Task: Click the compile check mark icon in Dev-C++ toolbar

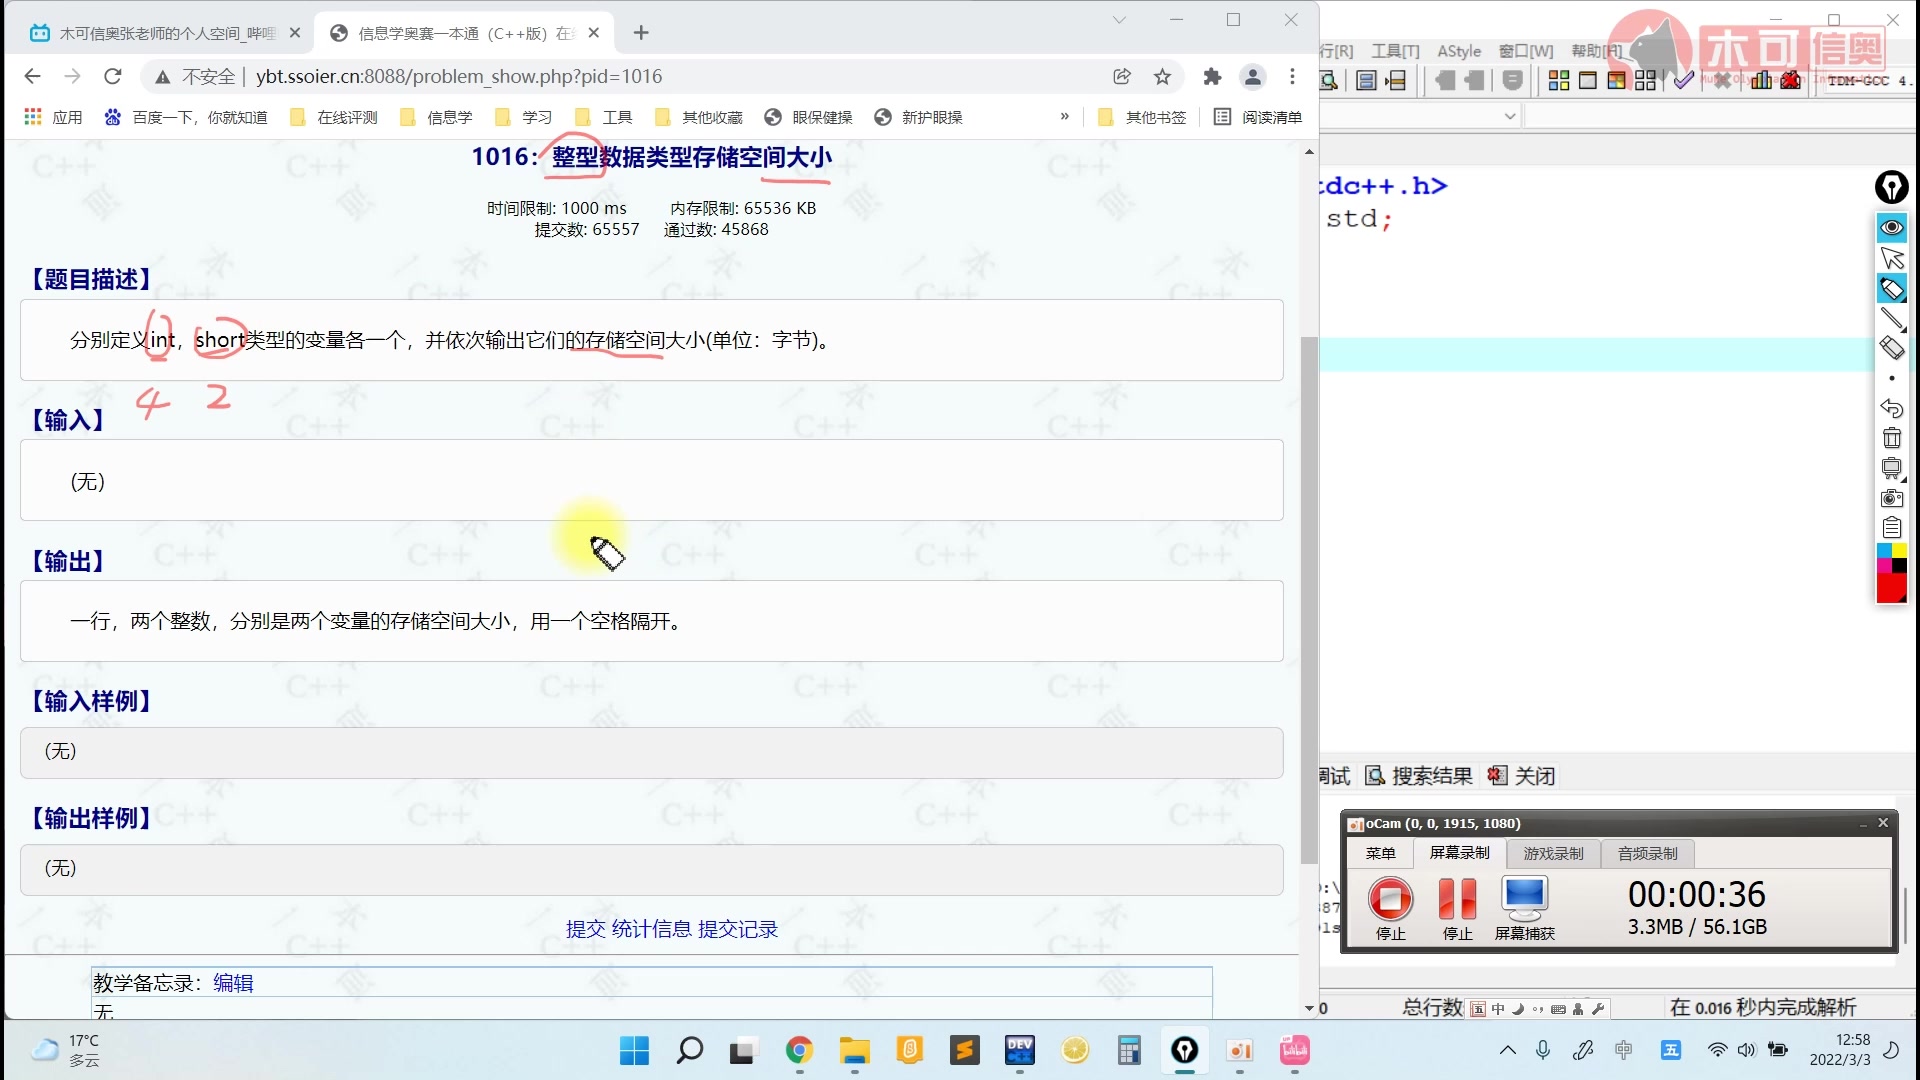Action: pyautogui.click(x=1682, y=80)
